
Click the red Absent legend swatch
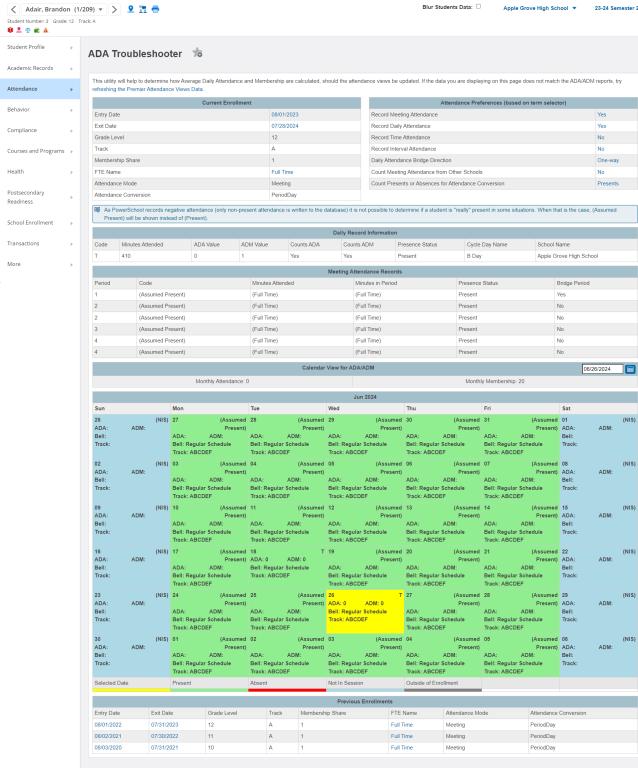pos(287,690)
